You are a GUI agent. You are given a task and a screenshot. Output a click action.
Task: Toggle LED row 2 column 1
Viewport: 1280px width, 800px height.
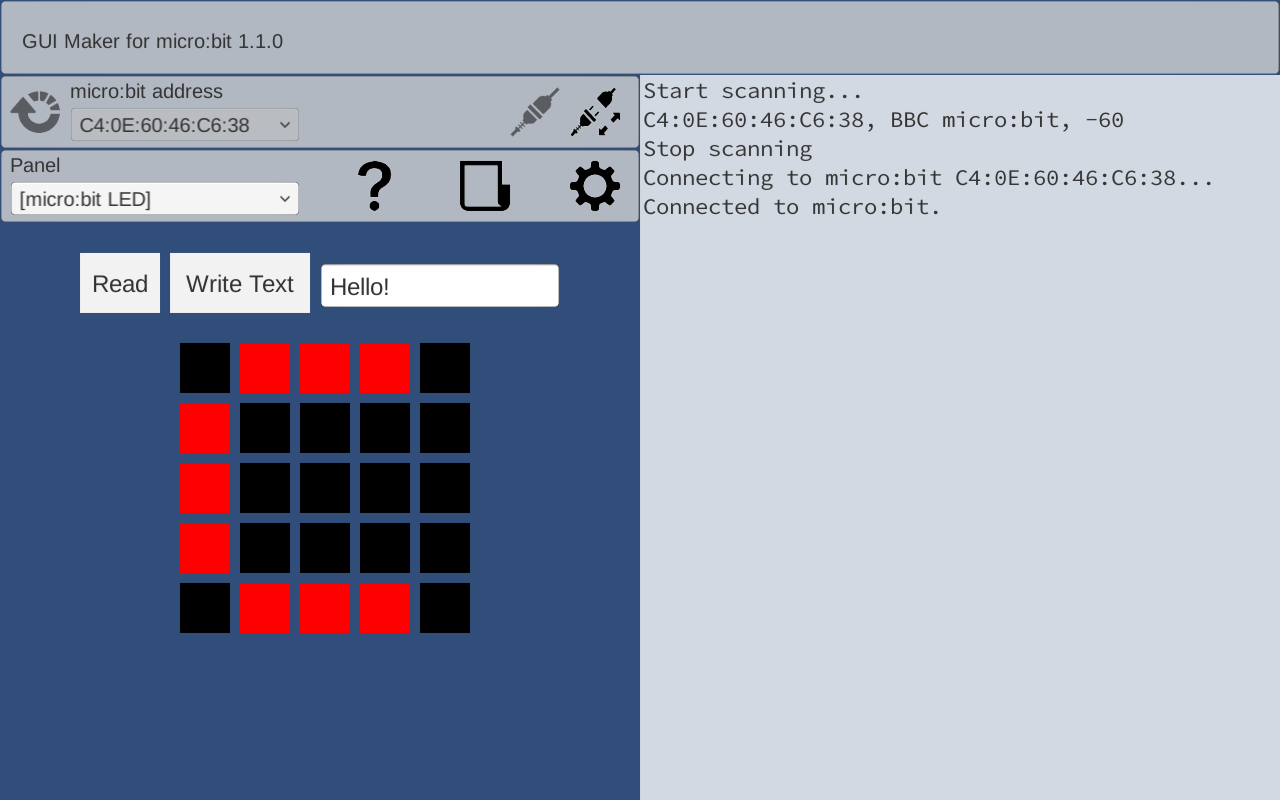pyautogui.click(x=205, y=428)
